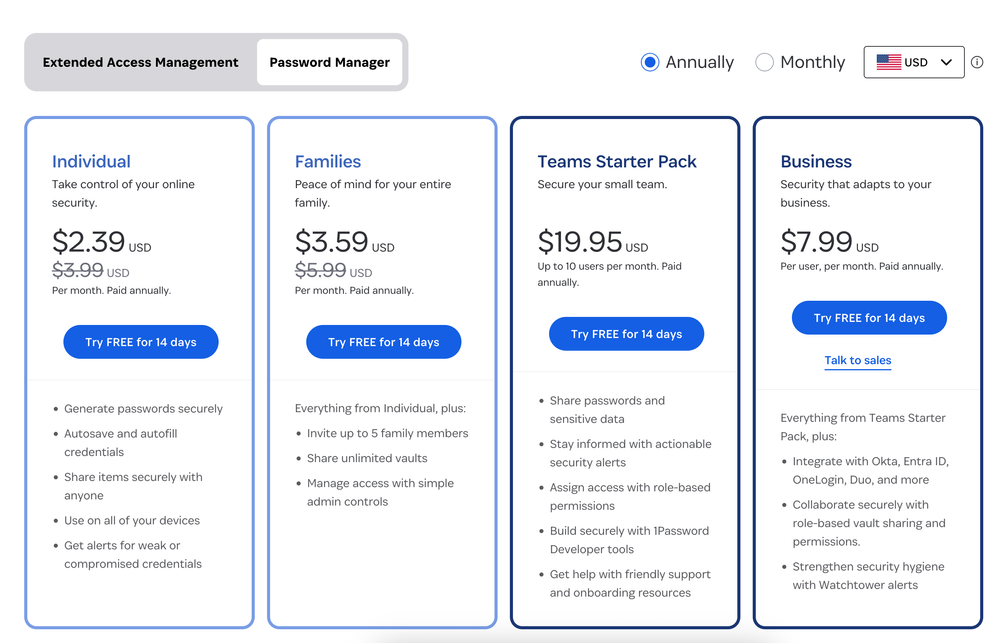Select Monthly billing radio button
The height and width of the screenshot is (643, 999).
[x=765, y=62]
